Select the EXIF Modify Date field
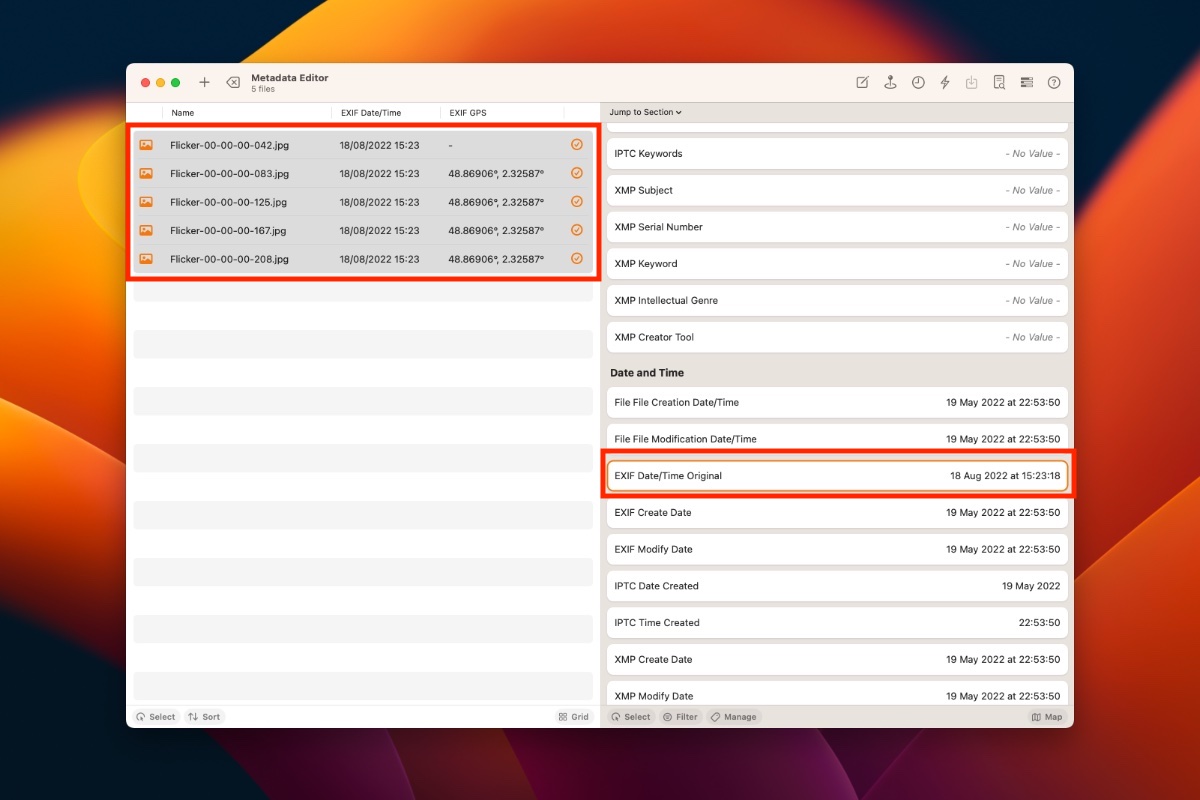Viewport: 1200px width, 800px height. (x=837, y=549)
